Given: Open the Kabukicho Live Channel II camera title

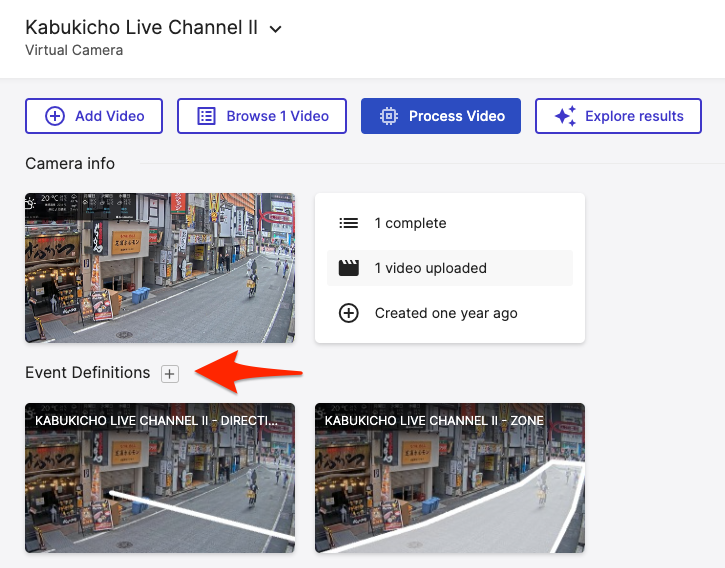Looking at the screenshot, I should click(141, 28).
